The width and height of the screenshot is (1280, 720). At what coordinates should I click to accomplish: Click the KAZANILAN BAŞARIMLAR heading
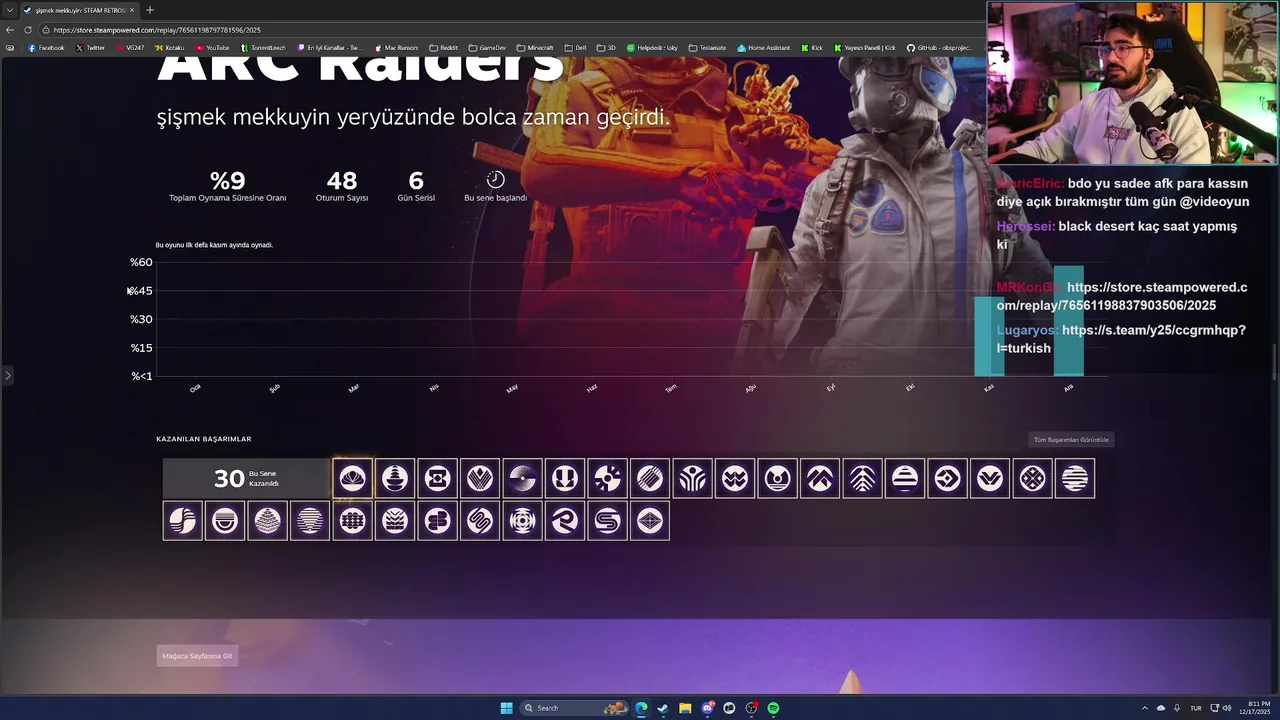pyautogui.click(x=204, y=439)
